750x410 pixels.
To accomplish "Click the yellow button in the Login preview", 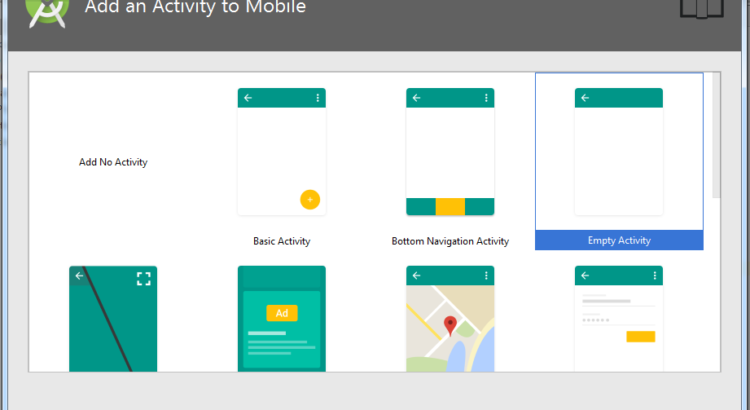I will point(640,337).
